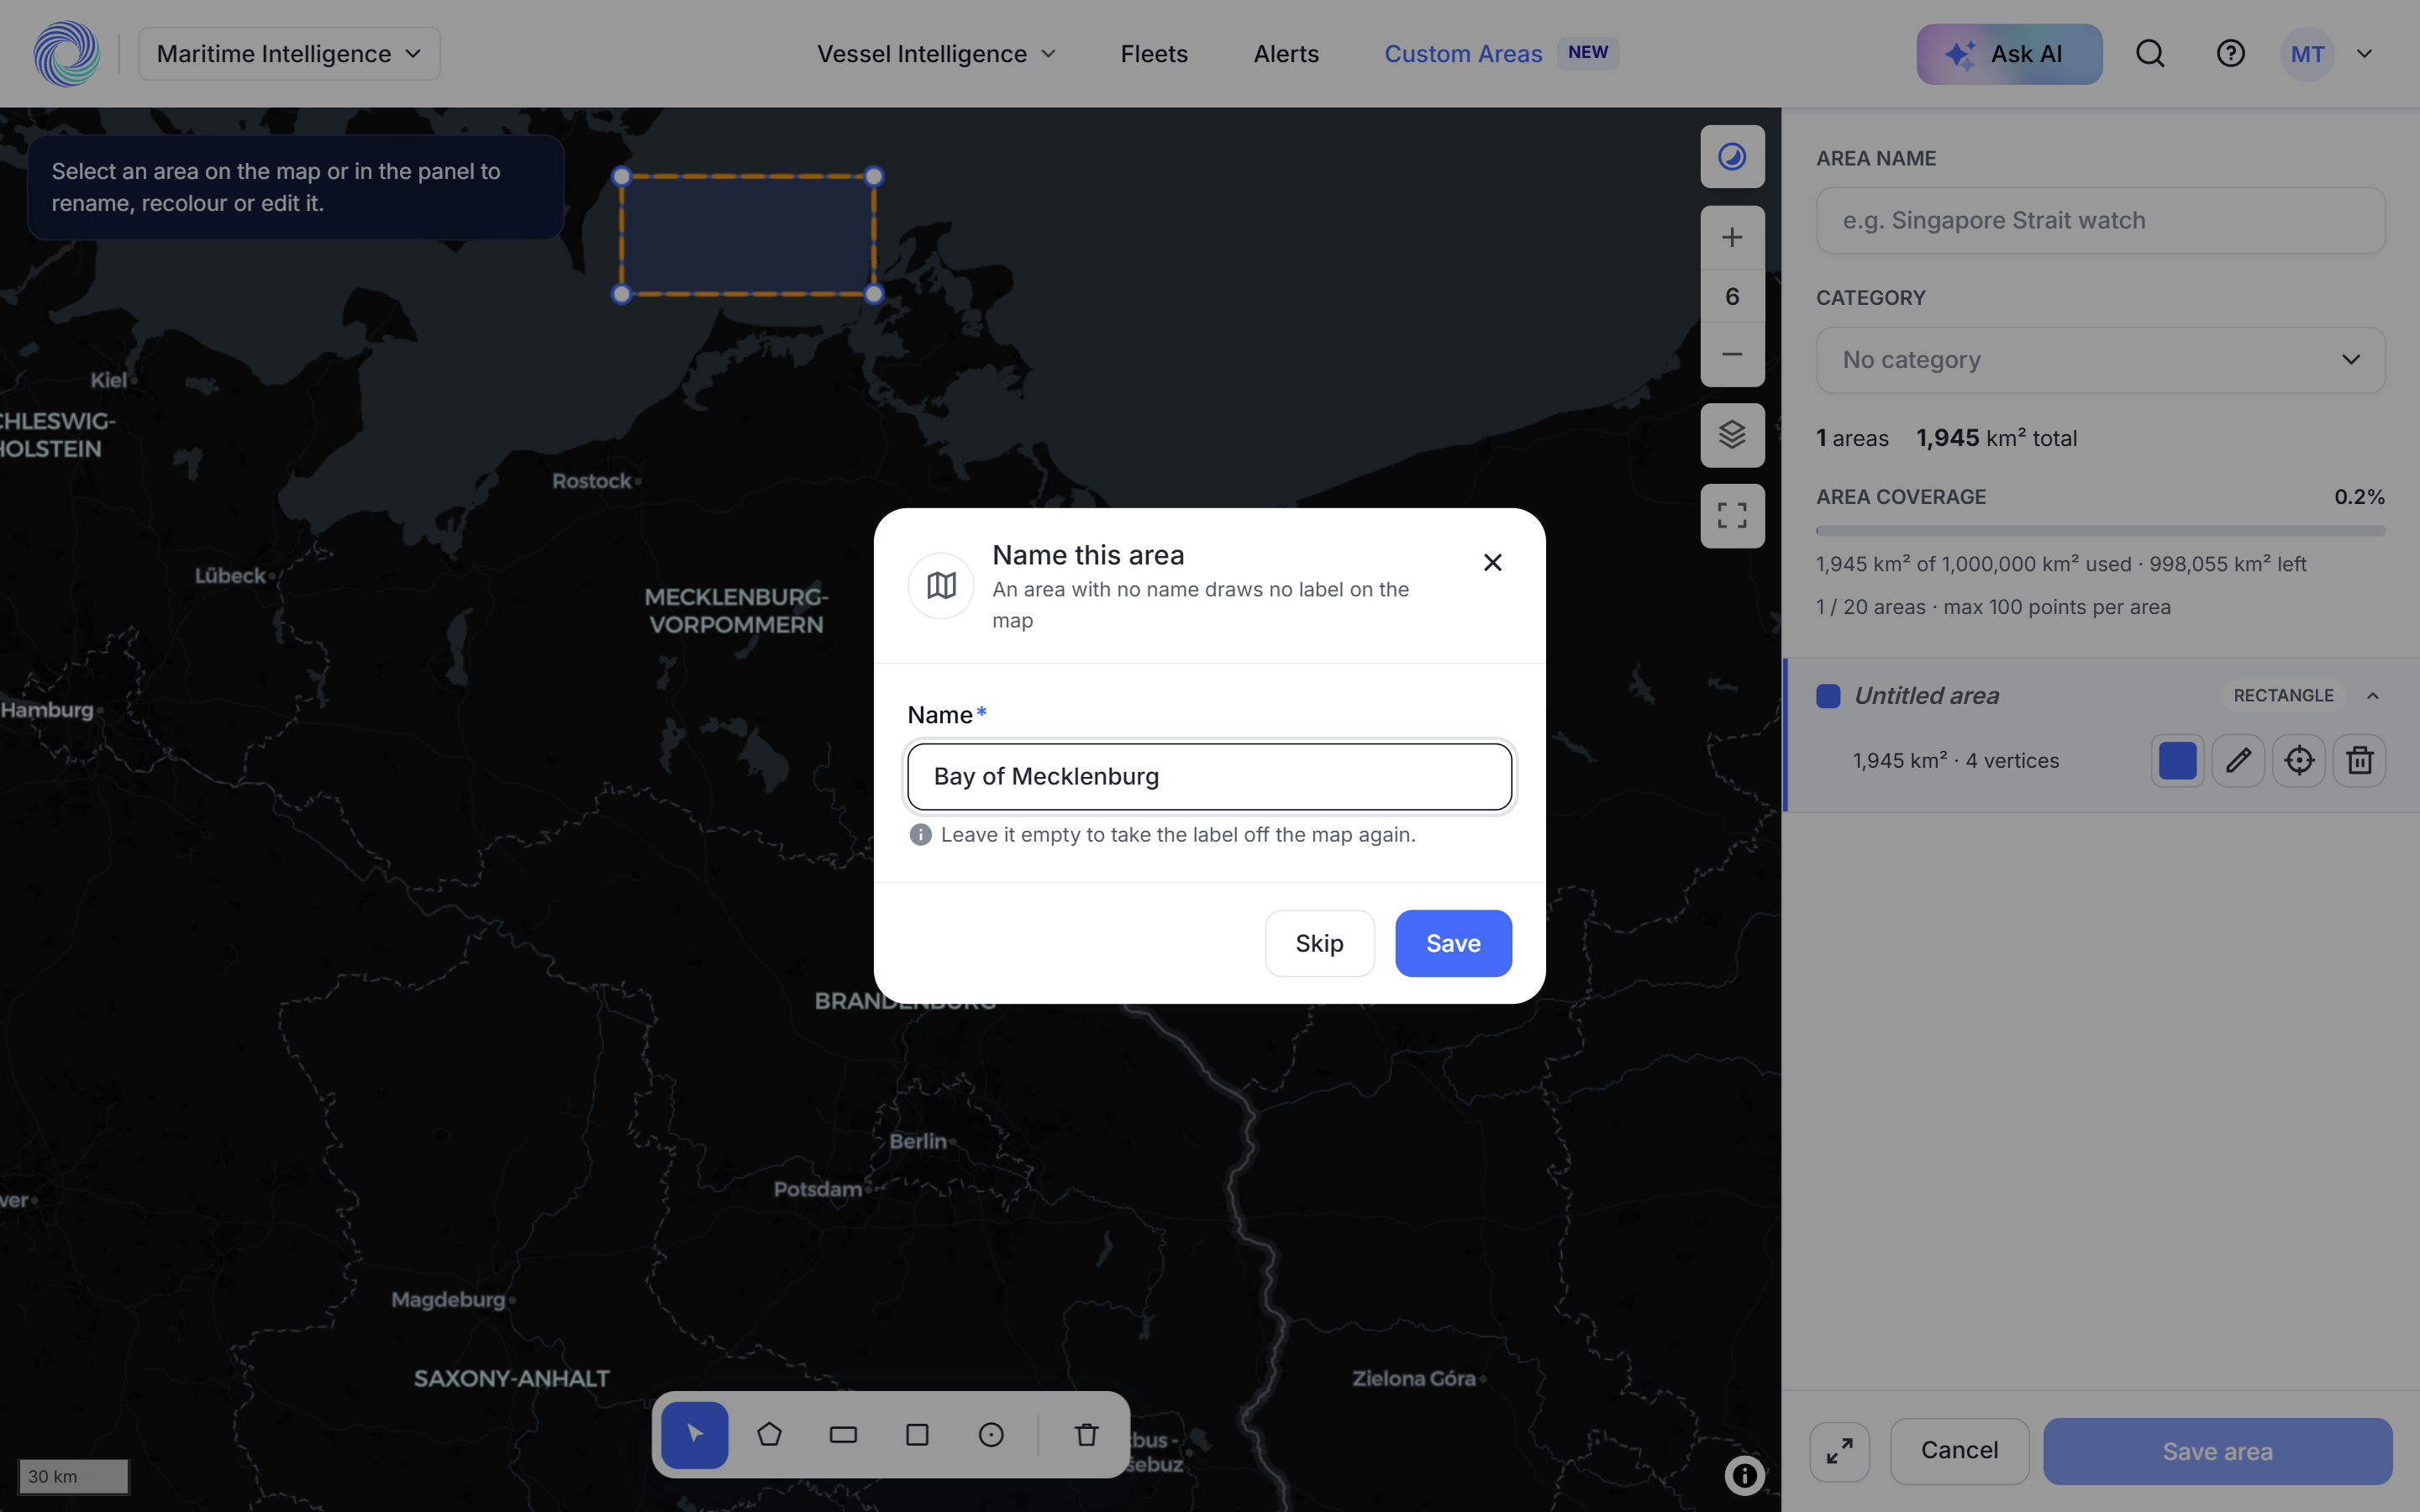Select the pointer selection tool
Viewport: 2420px width, 1512px height.
point(695,1434)
